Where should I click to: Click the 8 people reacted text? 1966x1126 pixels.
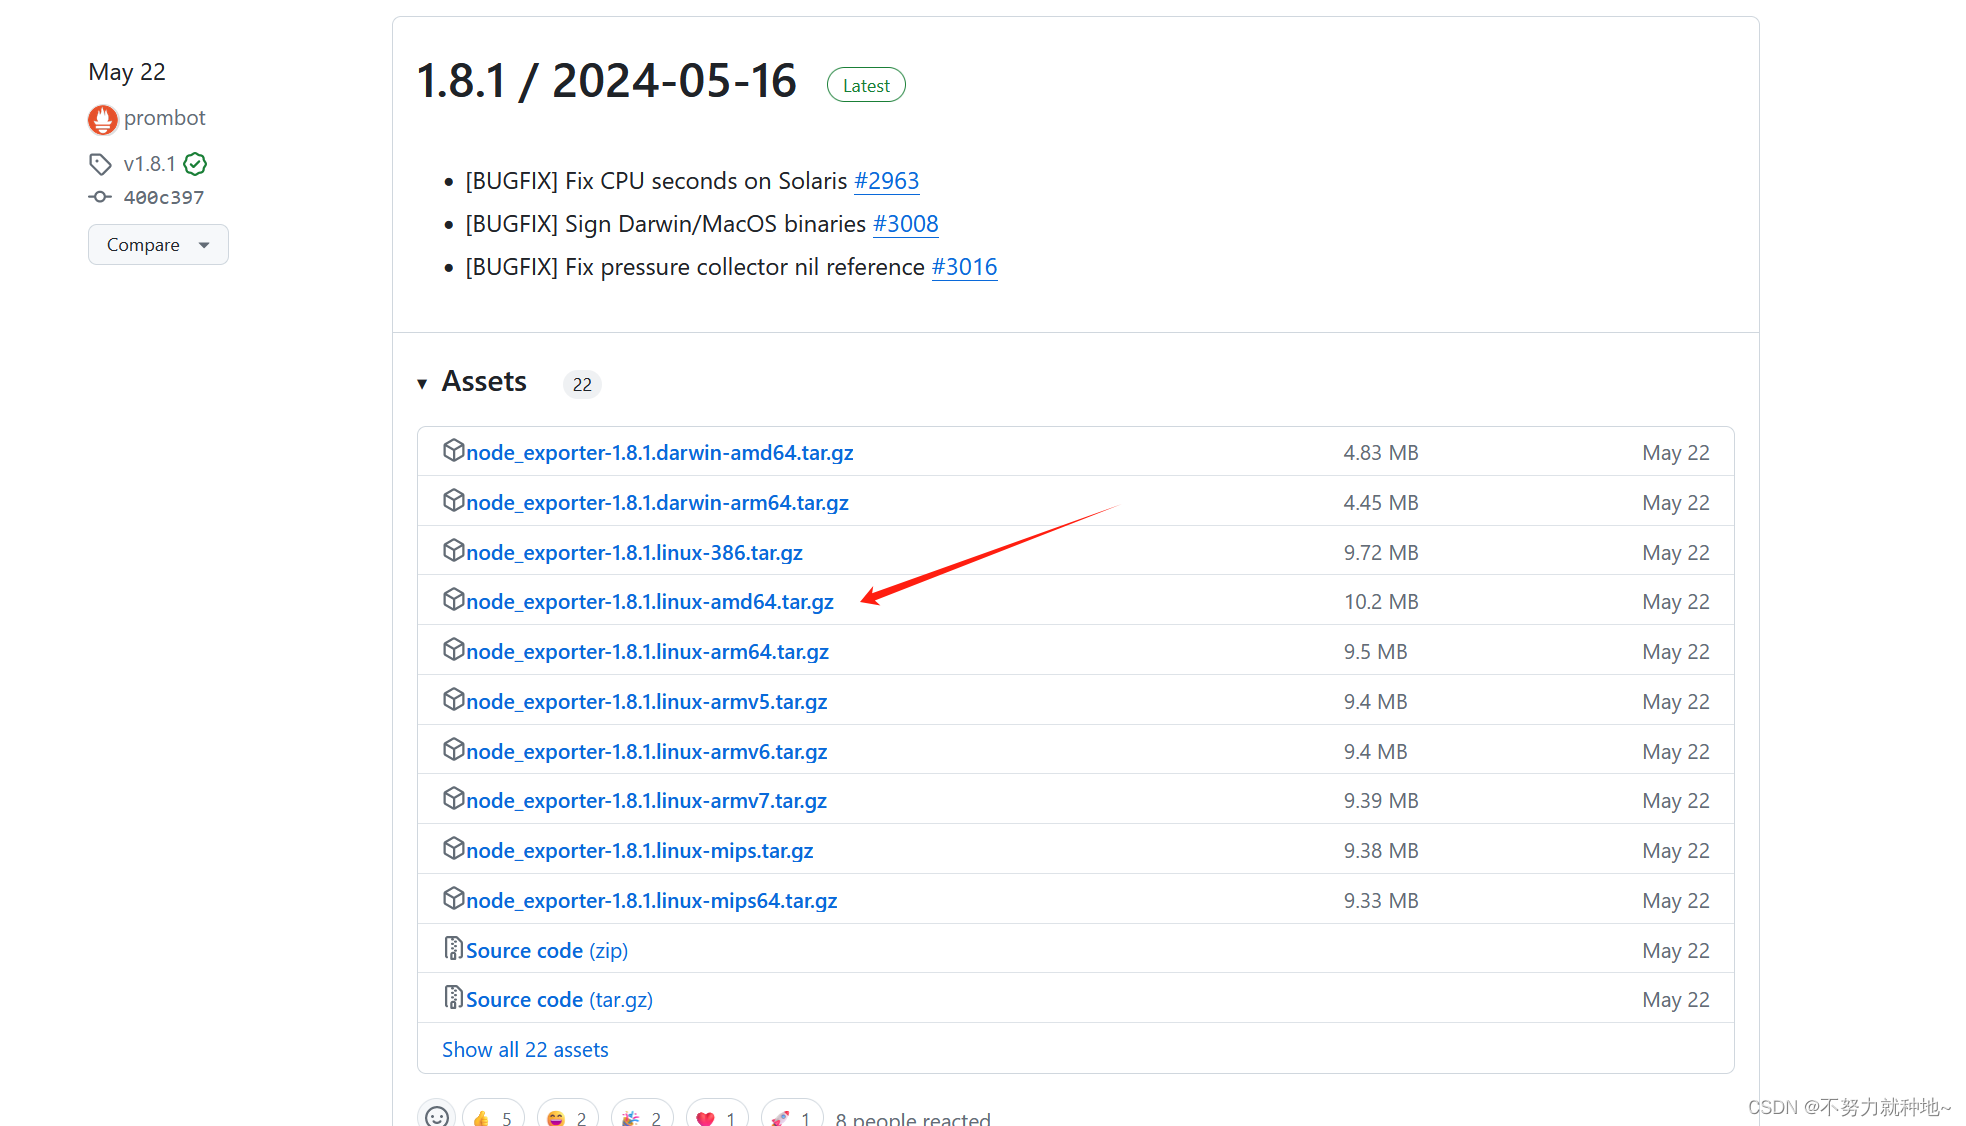[913, 1120]
